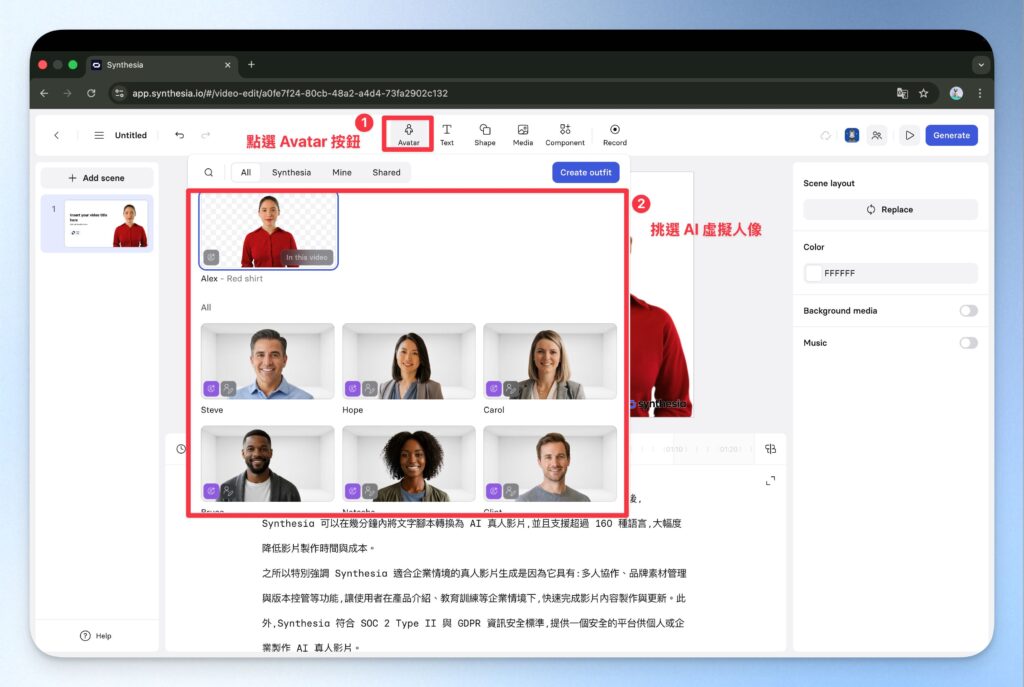The height and width of the screenshot is (687, 1024).
Task: Enable the Background media toggle
Action: (x=967, y=311)
